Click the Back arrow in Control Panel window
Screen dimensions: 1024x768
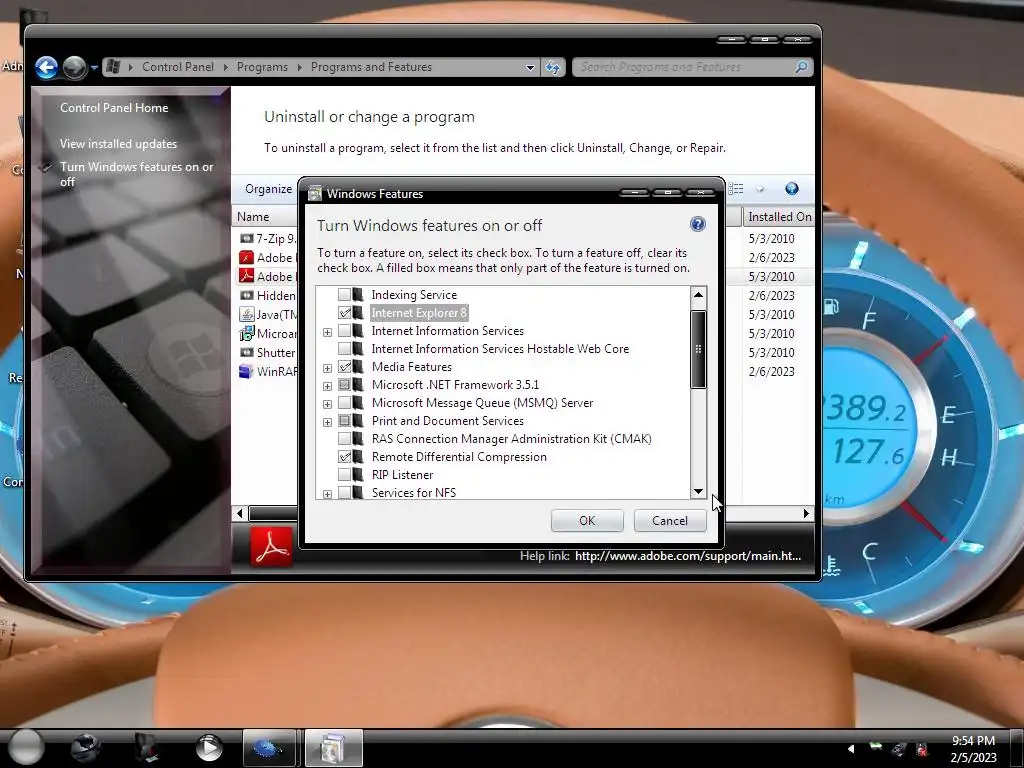[46, 67]
